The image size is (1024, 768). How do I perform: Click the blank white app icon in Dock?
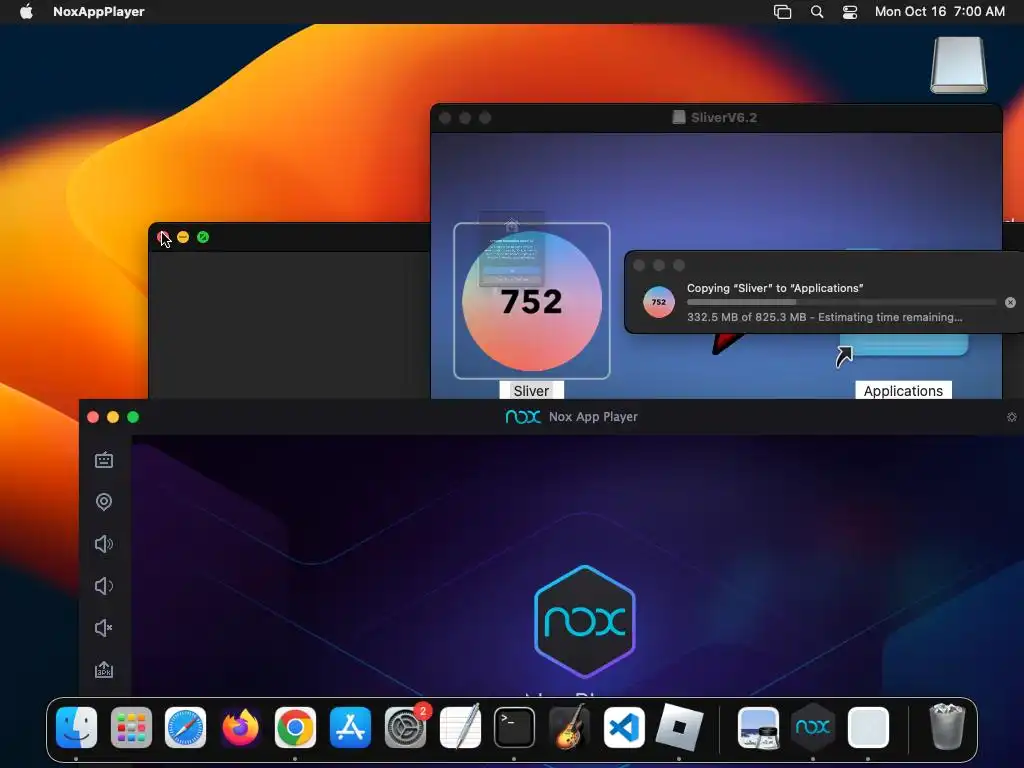(x=868, y=727)
